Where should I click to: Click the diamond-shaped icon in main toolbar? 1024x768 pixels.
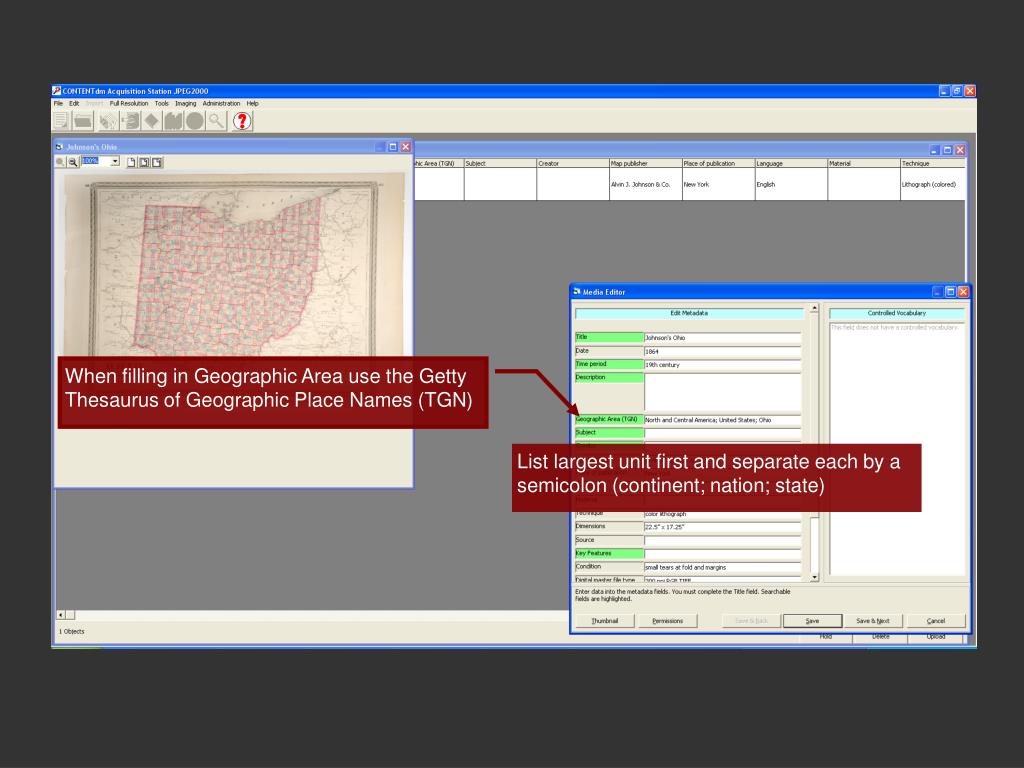coord(152,121)
